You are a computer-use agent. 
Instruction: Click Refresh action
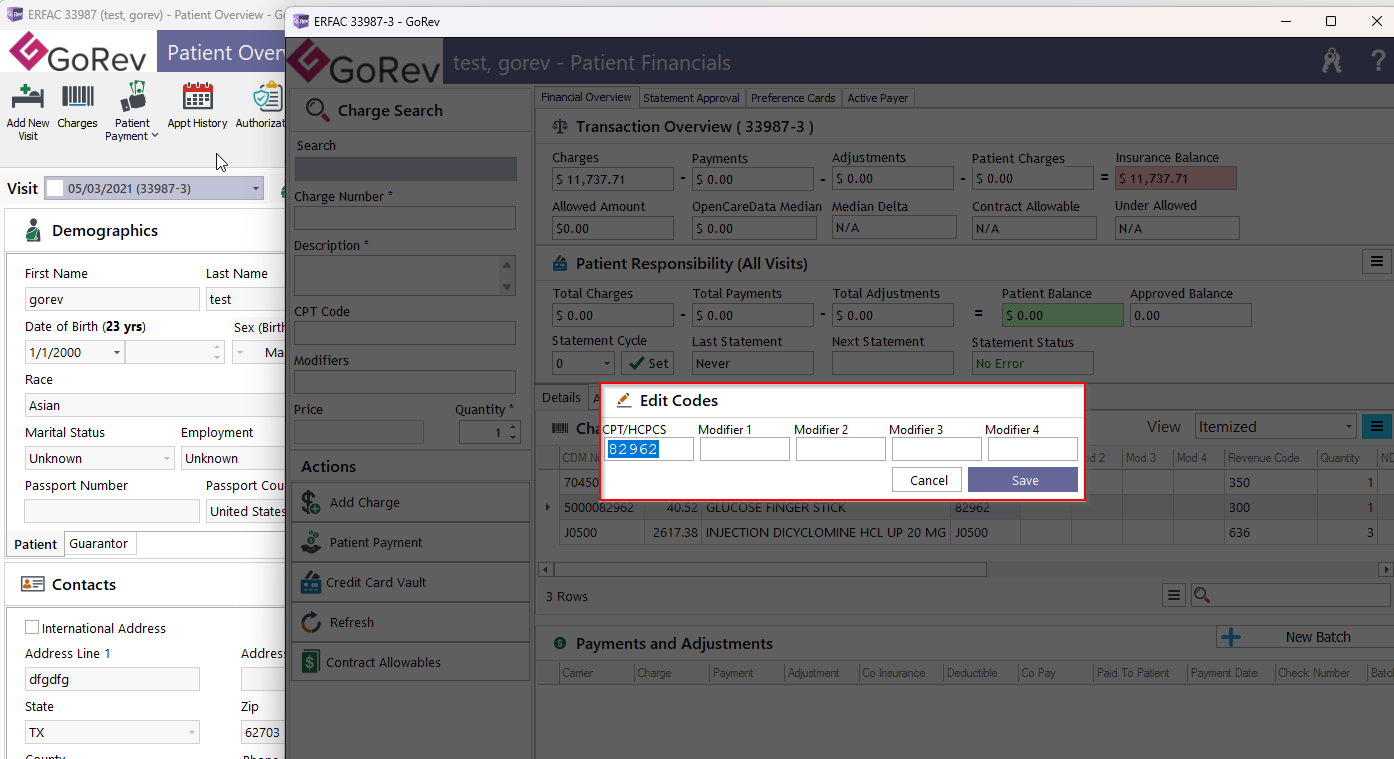[410, 622]
